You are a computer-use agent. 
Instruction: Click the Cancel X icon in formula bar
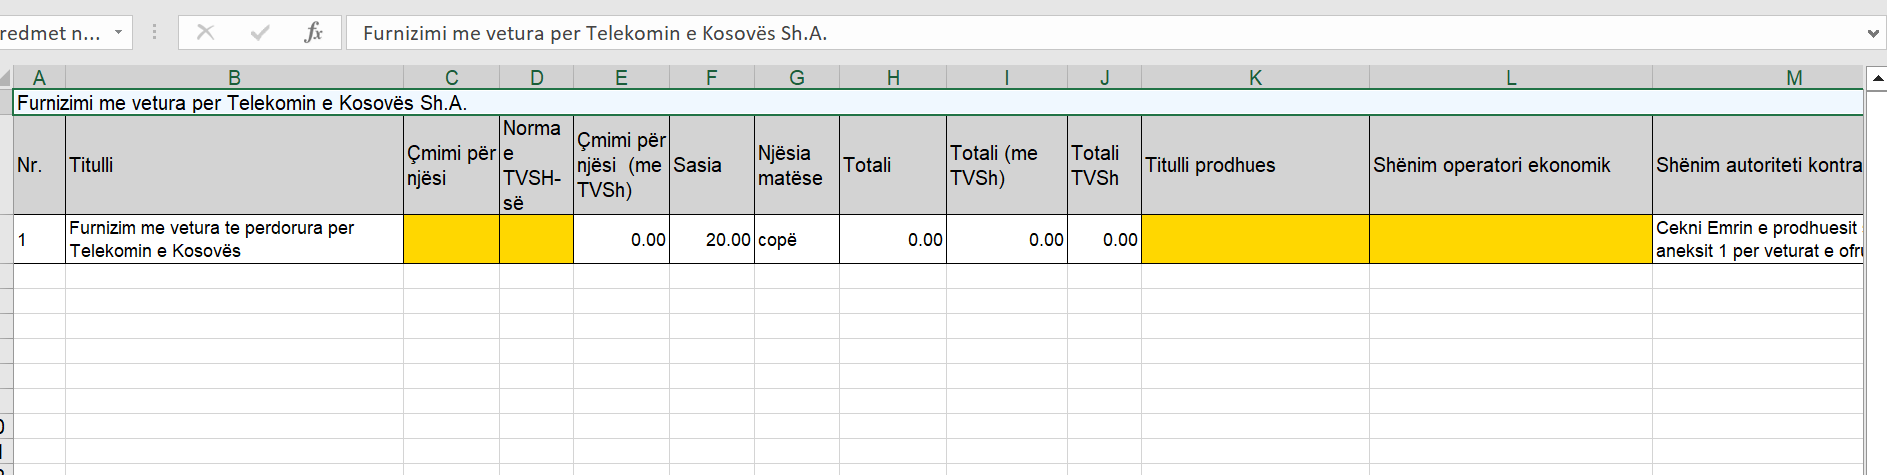tap(205, 33)
